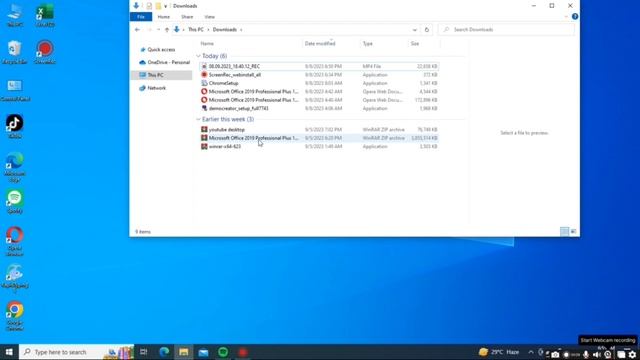Open the Quick Access Toolbar dropdown

click(x=165, y=6)
